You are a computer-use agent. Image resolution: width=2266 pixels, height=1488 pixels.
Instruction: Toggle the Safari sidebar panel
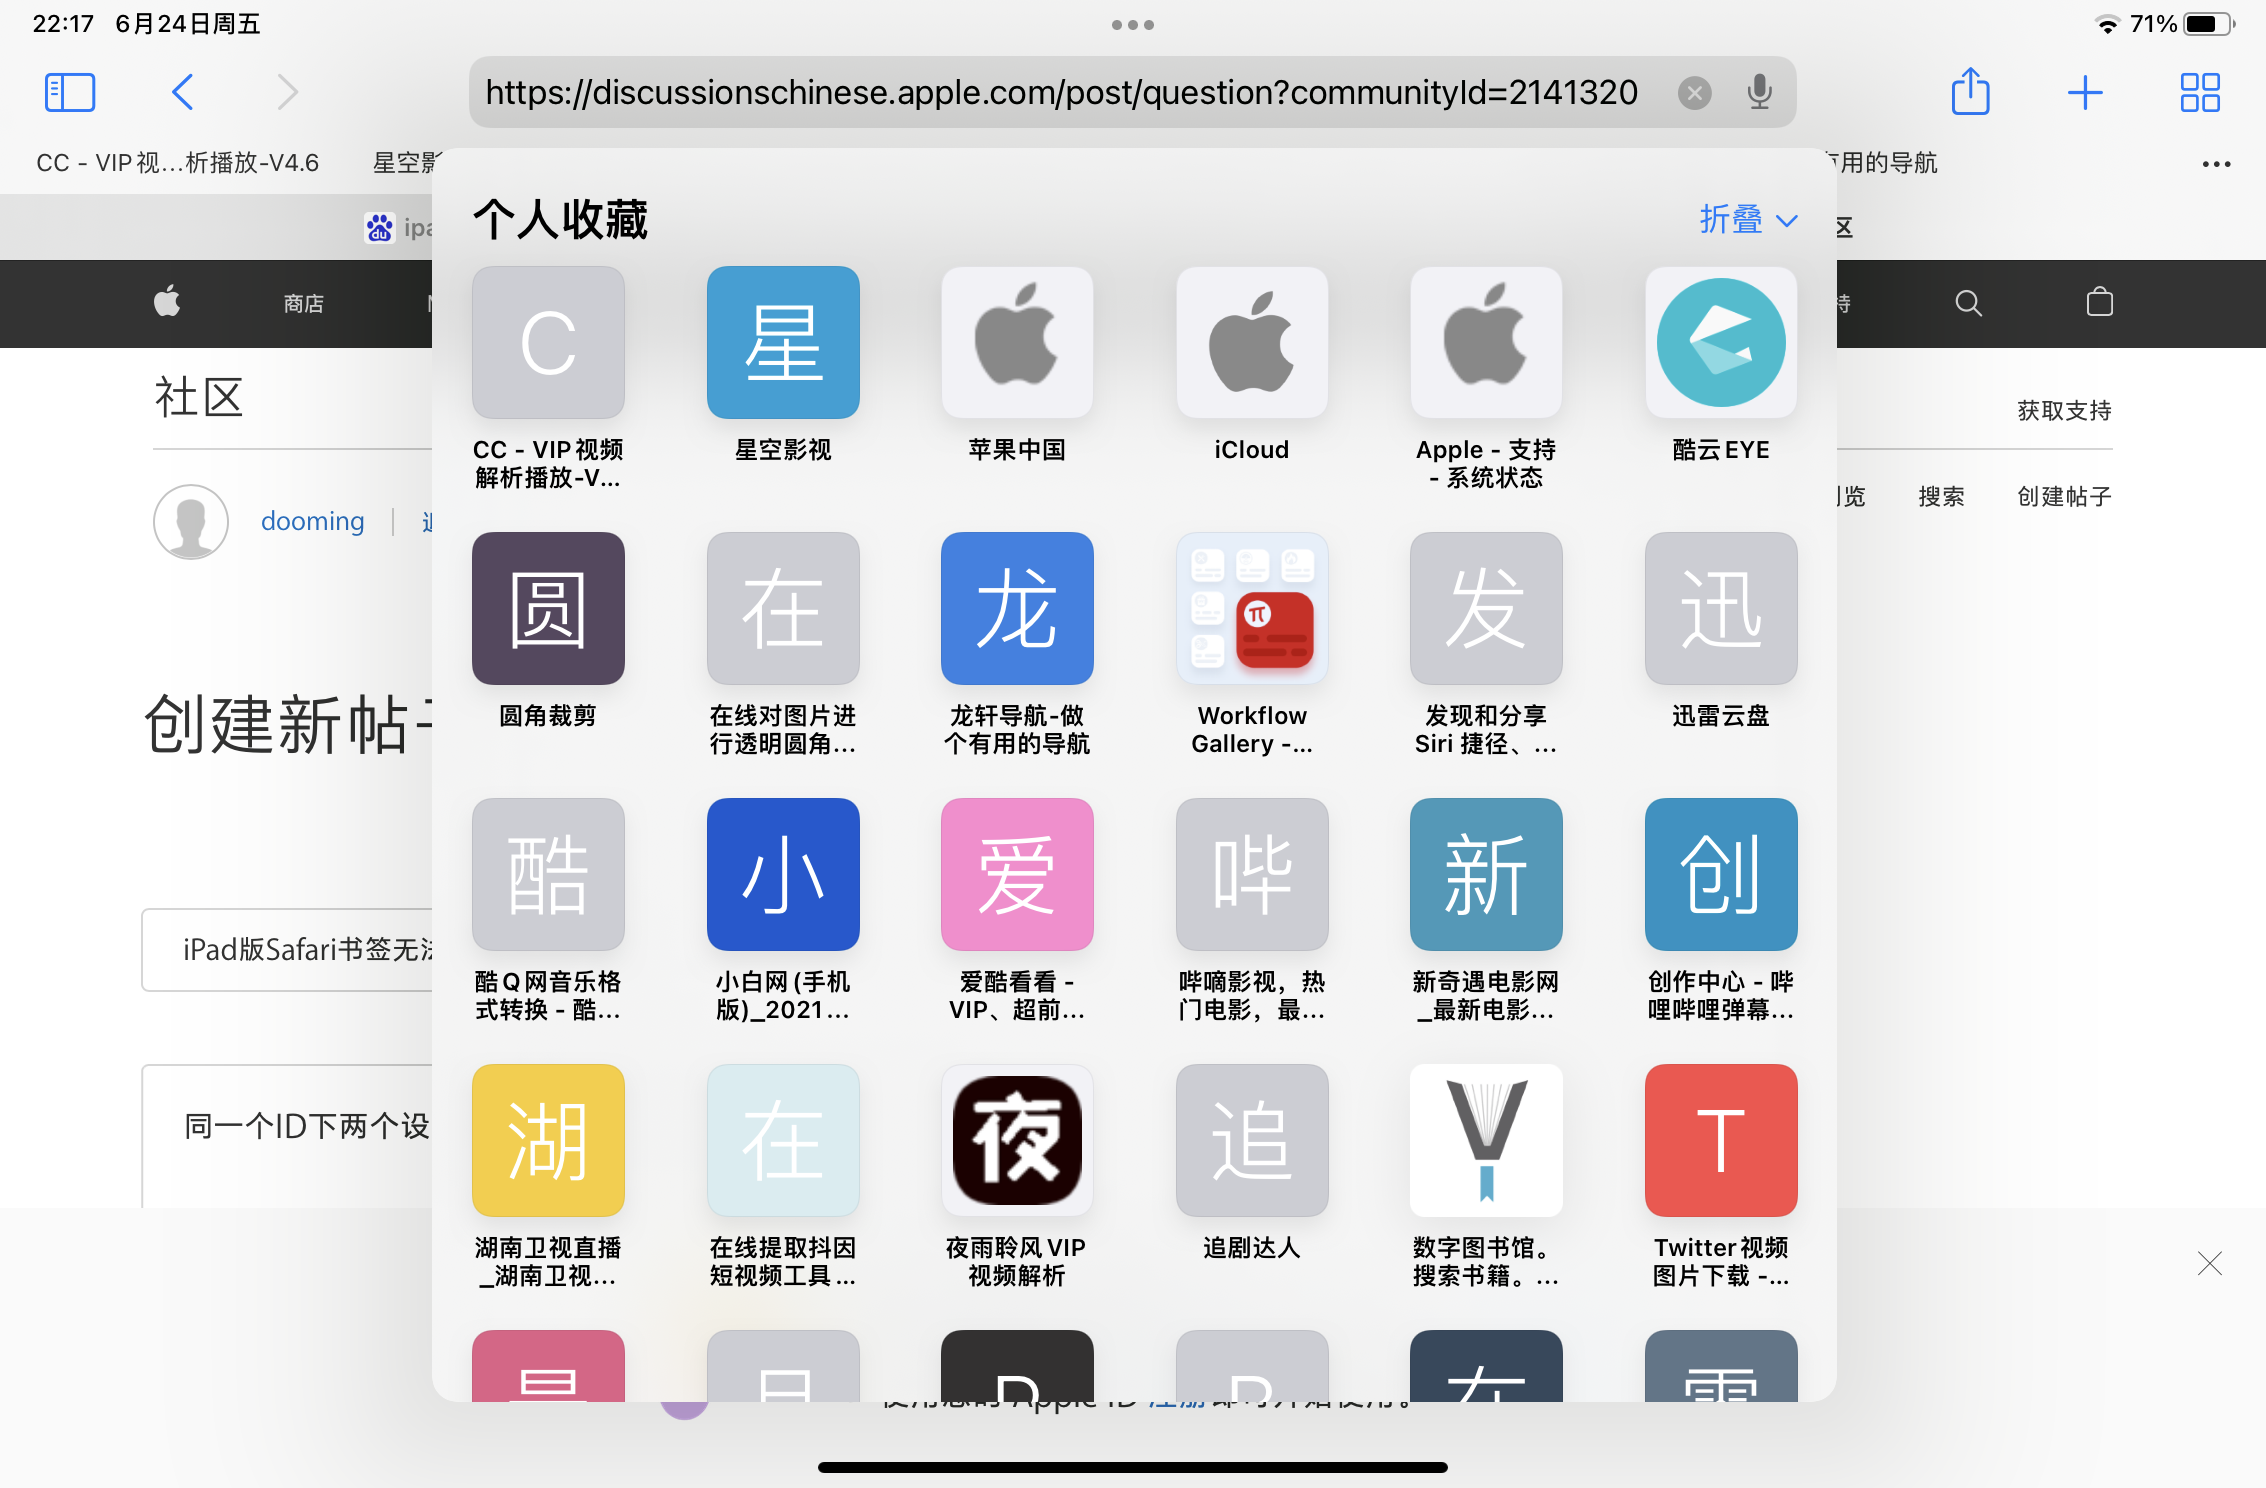pos(70,92)
